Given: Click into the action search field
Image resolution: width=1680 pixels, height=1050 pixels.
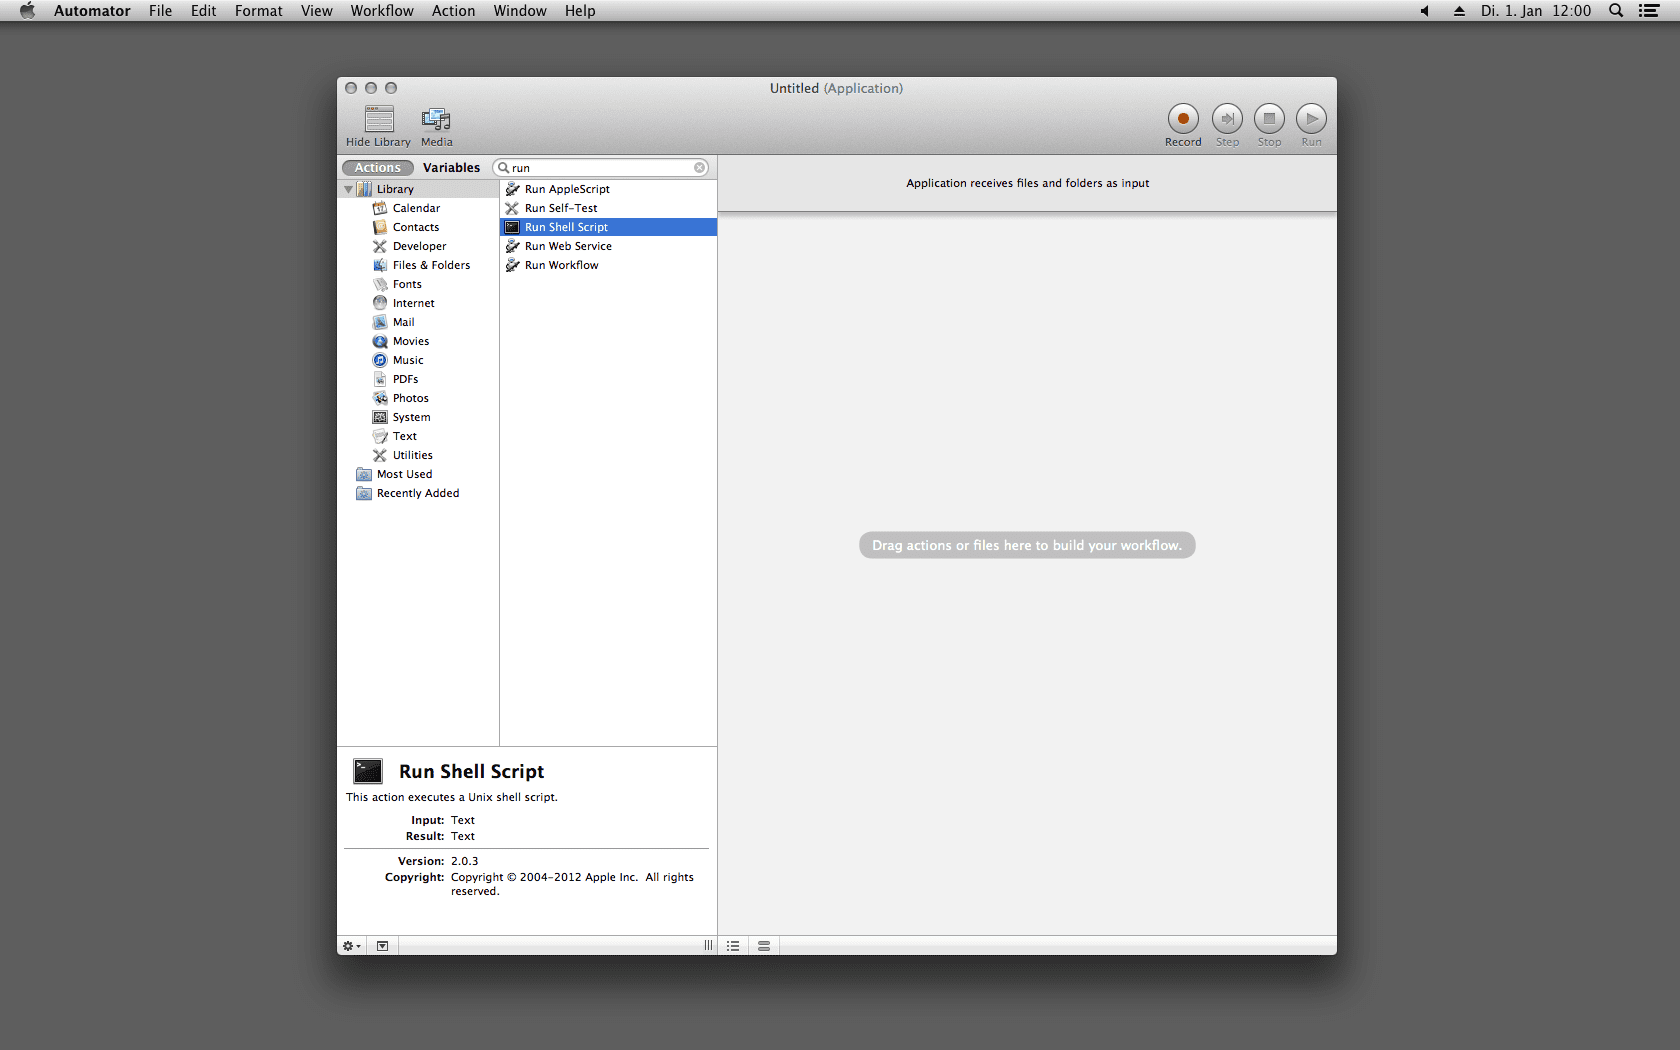Looking at the screenshot, I should point(601,168).
